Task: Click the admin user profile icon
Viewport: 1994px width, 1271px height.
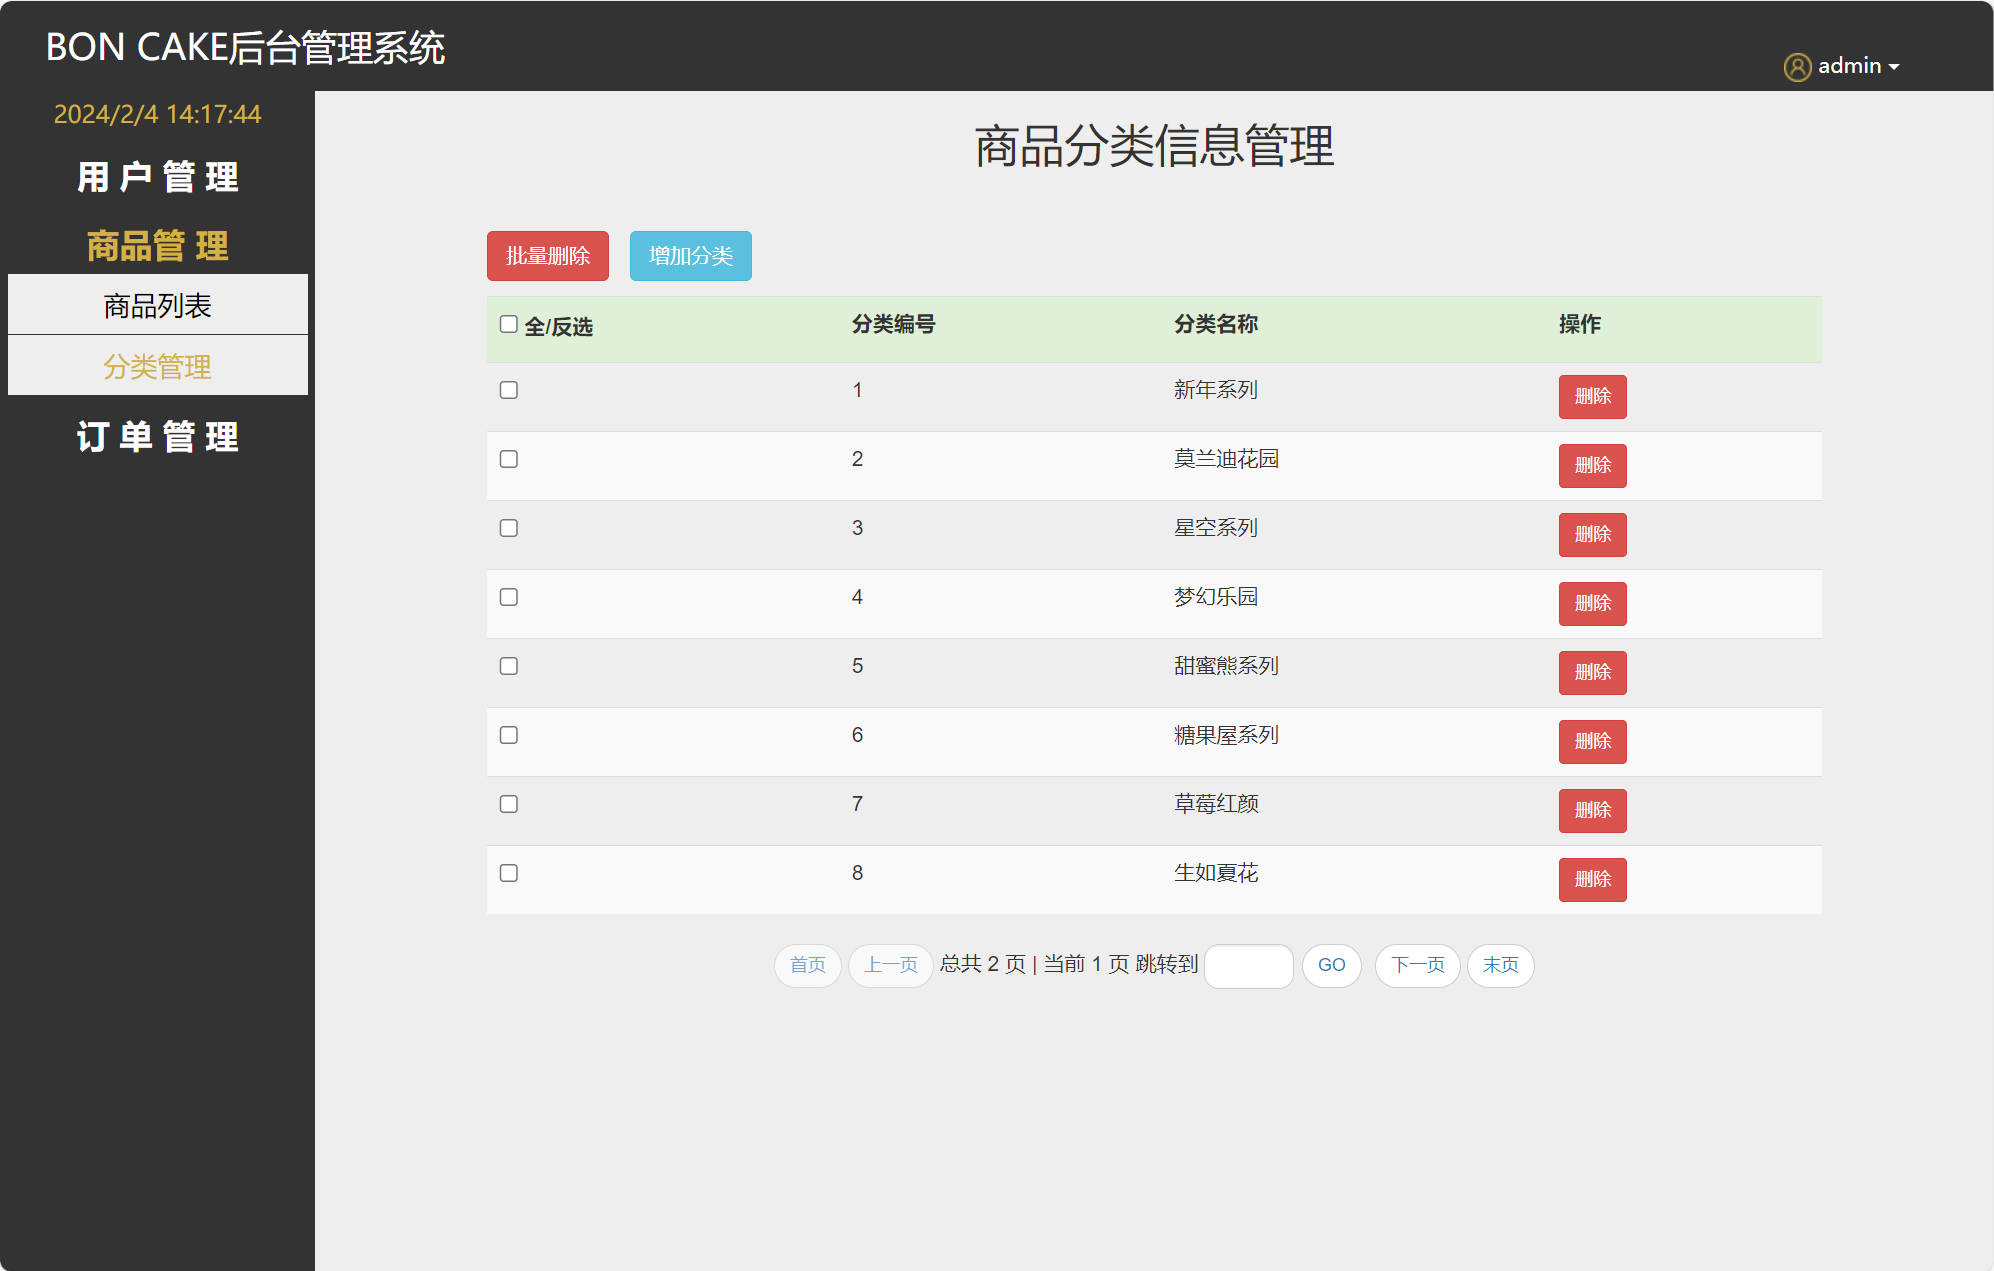Action: point(1797,65)
